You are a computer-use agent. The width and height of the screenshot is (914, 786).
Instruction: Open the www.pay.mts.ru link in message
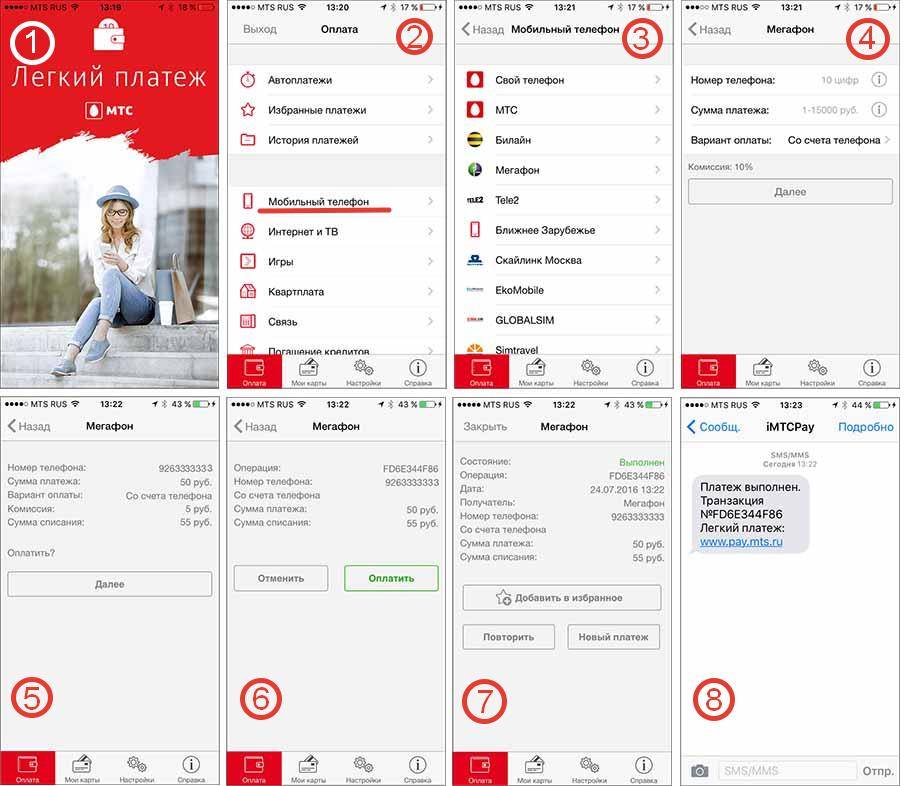tap(741, 542)
